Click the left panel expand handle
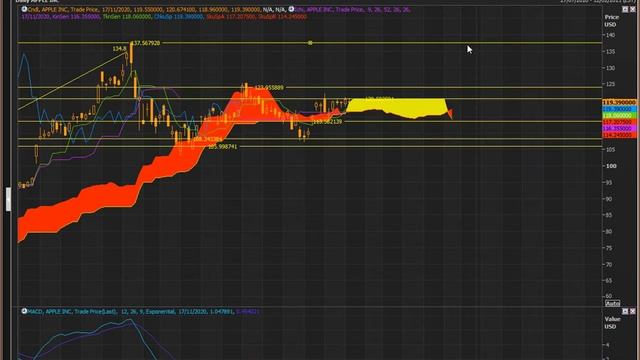This screenshot has width=640, height=360. click(x=8, y=199)
